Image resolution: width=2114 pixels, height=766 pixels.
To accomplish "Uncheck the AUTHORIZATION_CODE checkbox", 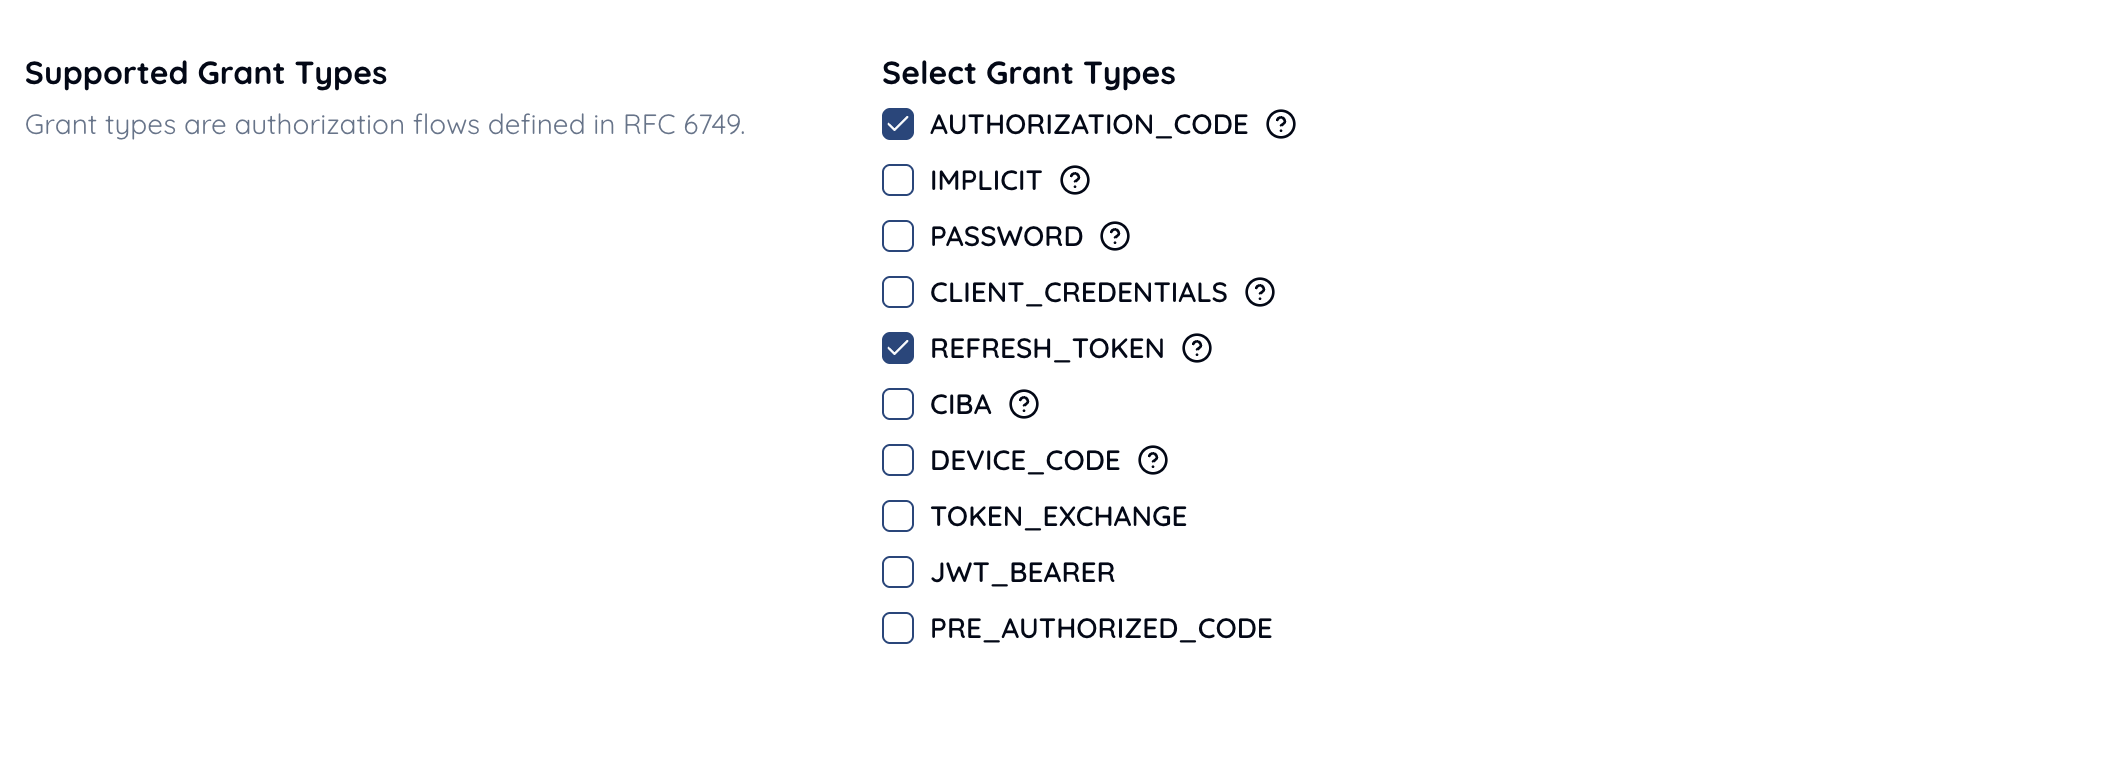I will click(898, 124).
